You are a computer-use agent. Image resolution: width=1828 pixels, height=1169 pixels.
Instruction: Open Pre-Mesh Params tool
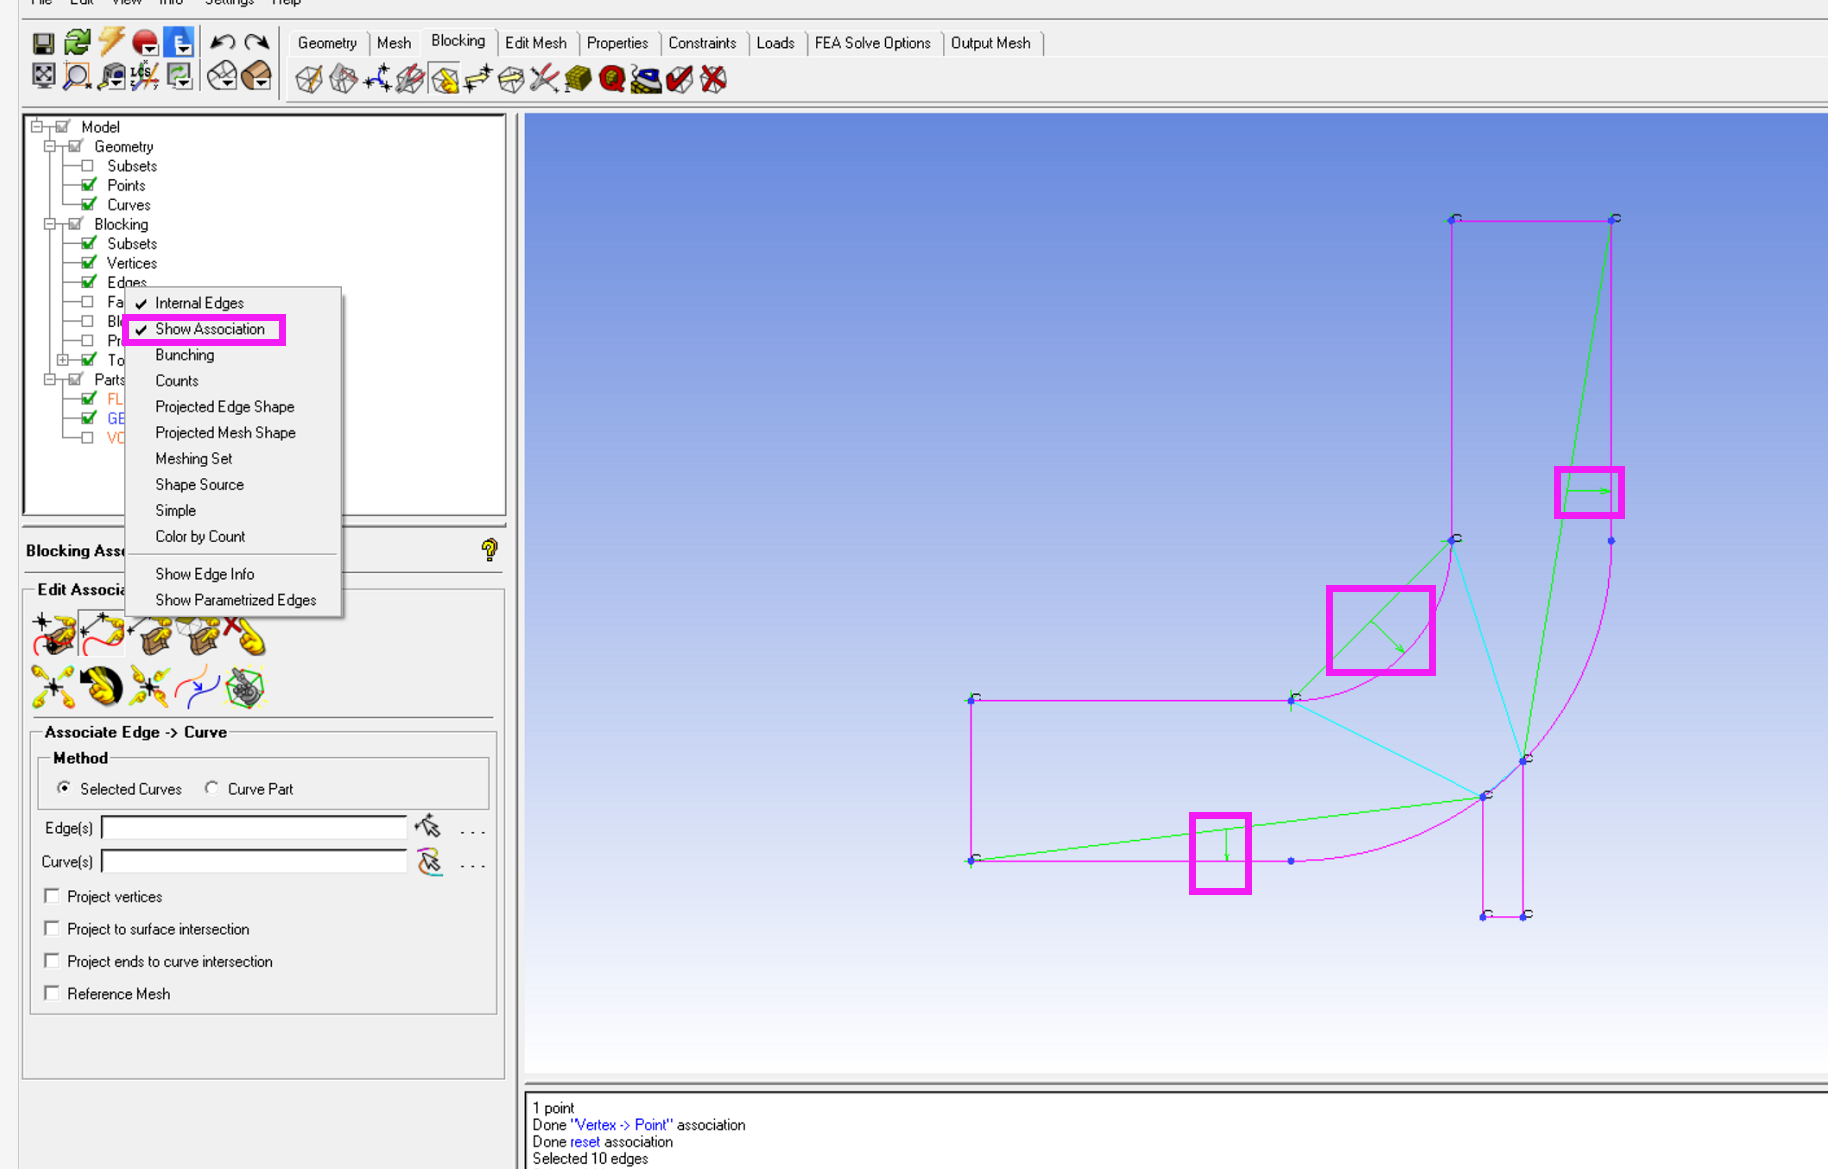[x=579, y=79]
